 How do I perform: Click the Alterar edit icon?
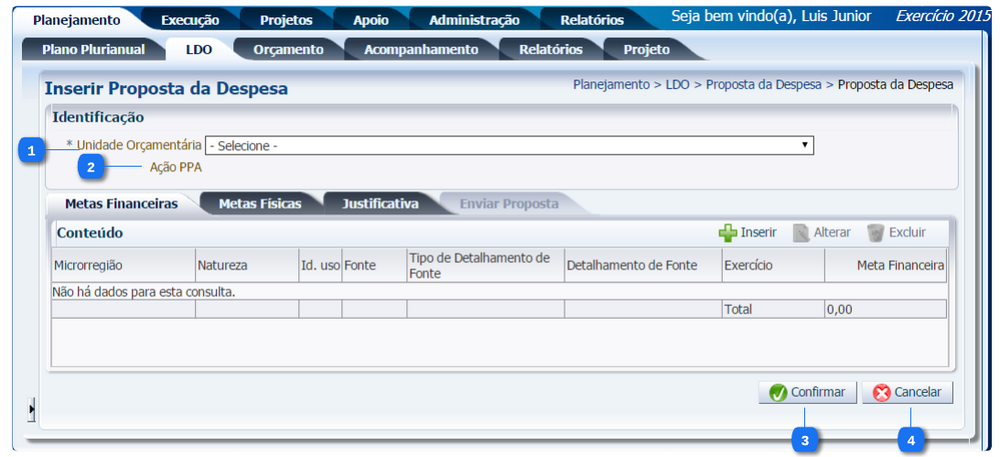click(x=800, y=233)
